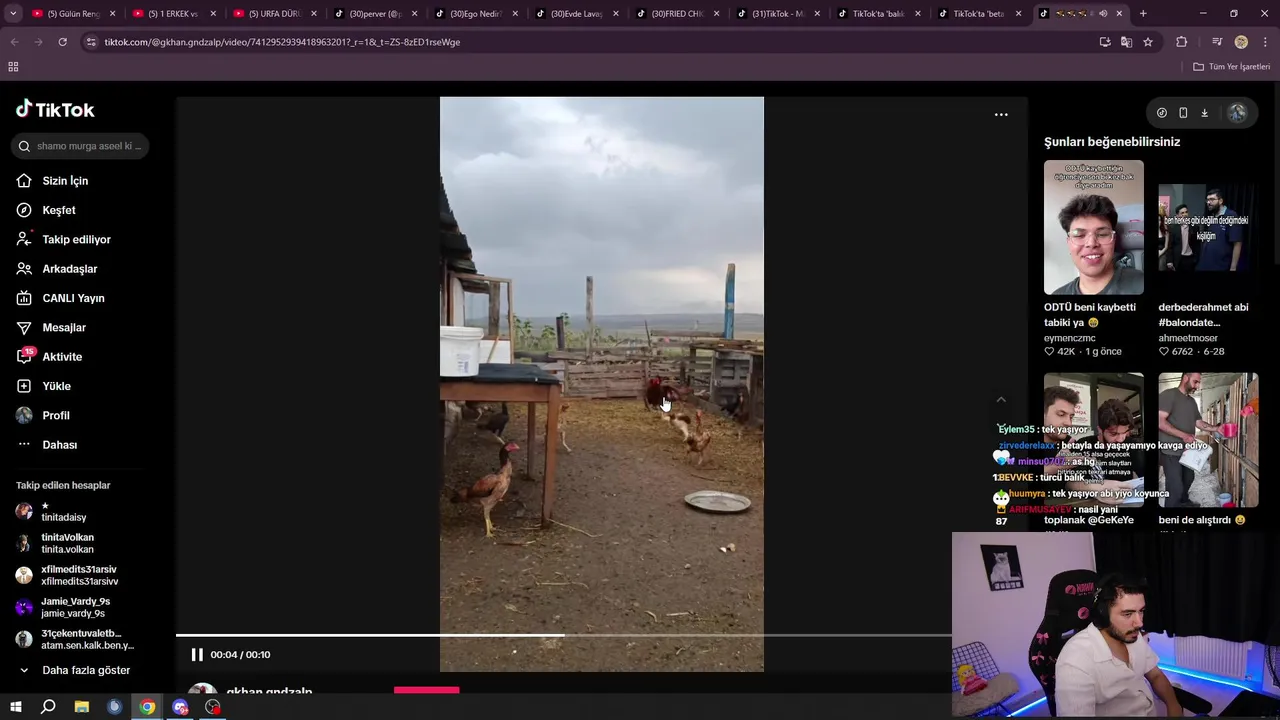Open CANLI Yayın page
The image size is (1280, 720).
tap(73, 298)
